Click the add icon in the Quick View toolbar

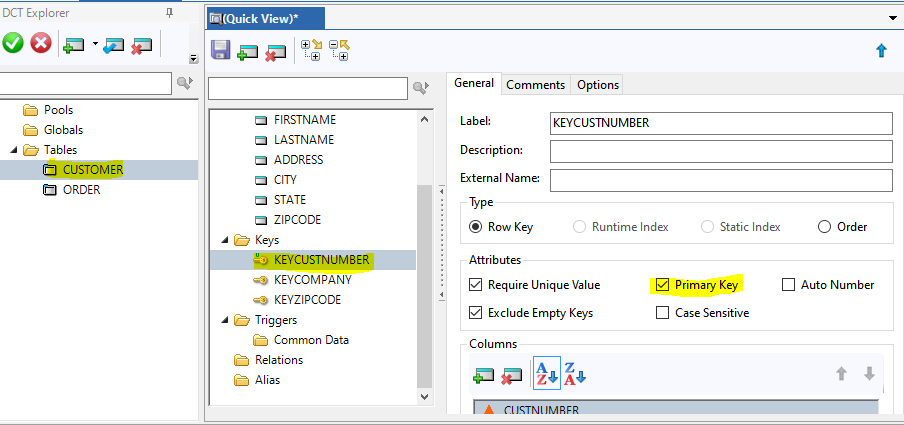pyautogui.click(x=248, y=51)
